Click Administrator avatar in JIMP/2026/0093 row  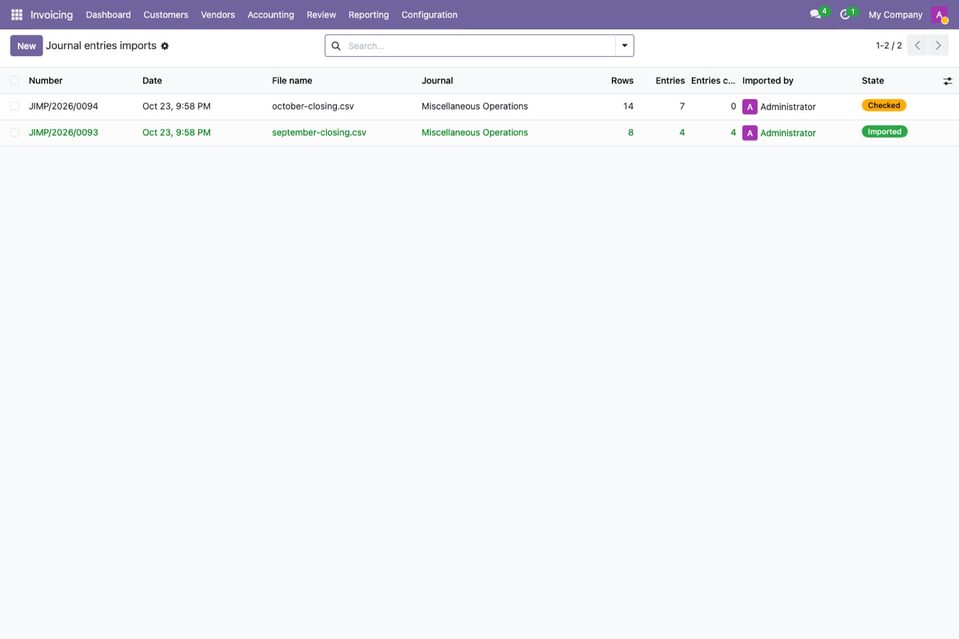click(750, 133)
